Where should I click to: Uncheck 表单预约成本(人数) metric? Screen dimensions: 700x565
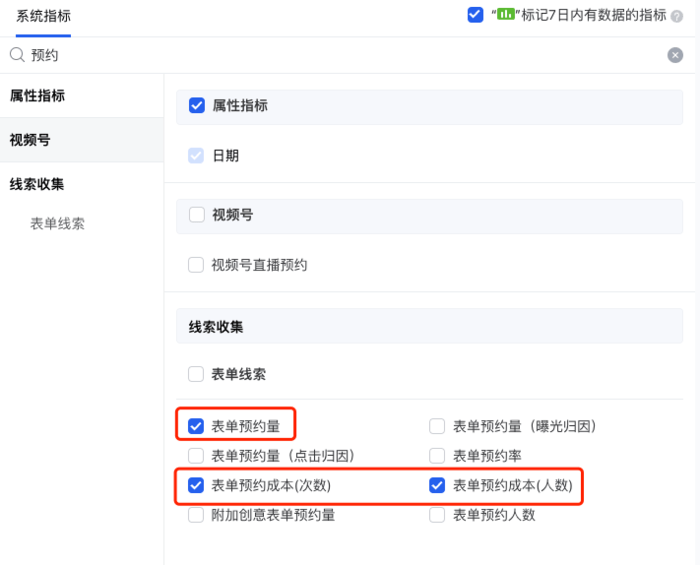pos(437,486)
